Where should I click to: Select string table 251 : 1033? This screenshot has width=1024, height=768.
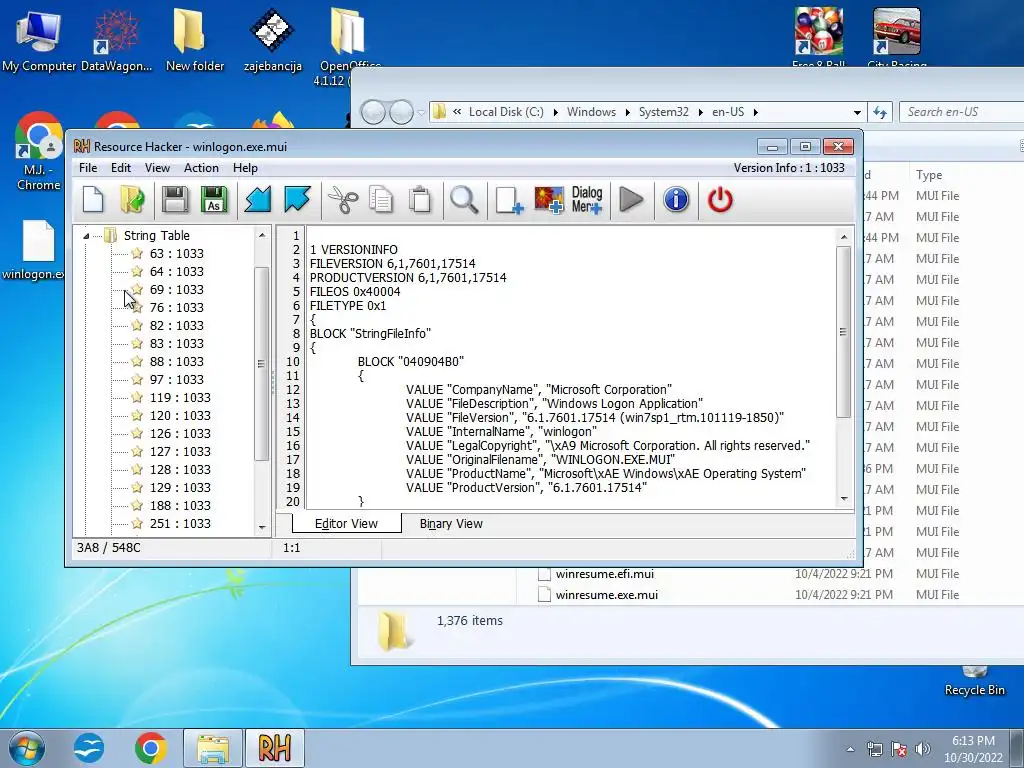click(x=180, y=524)
